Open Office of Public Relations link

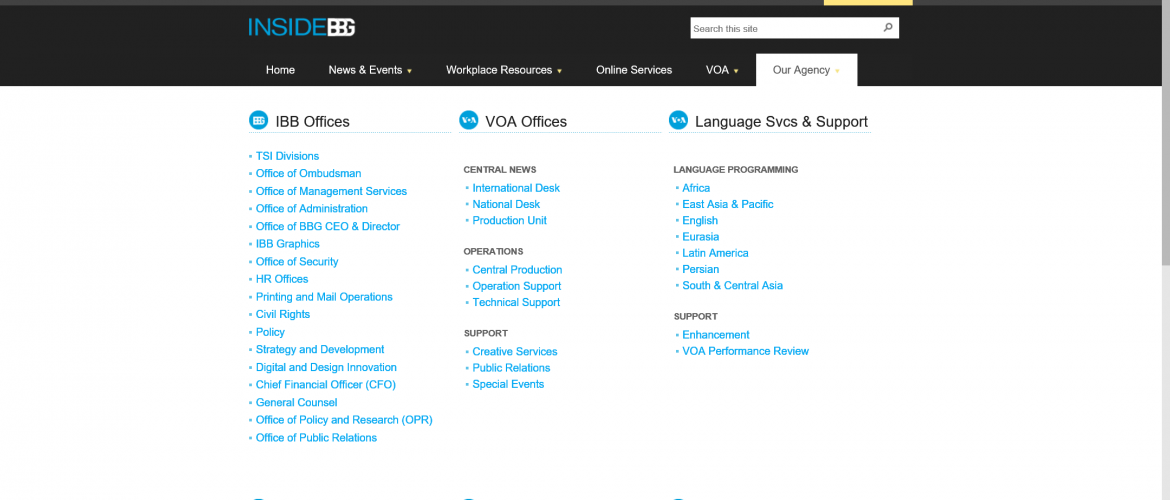316,437
